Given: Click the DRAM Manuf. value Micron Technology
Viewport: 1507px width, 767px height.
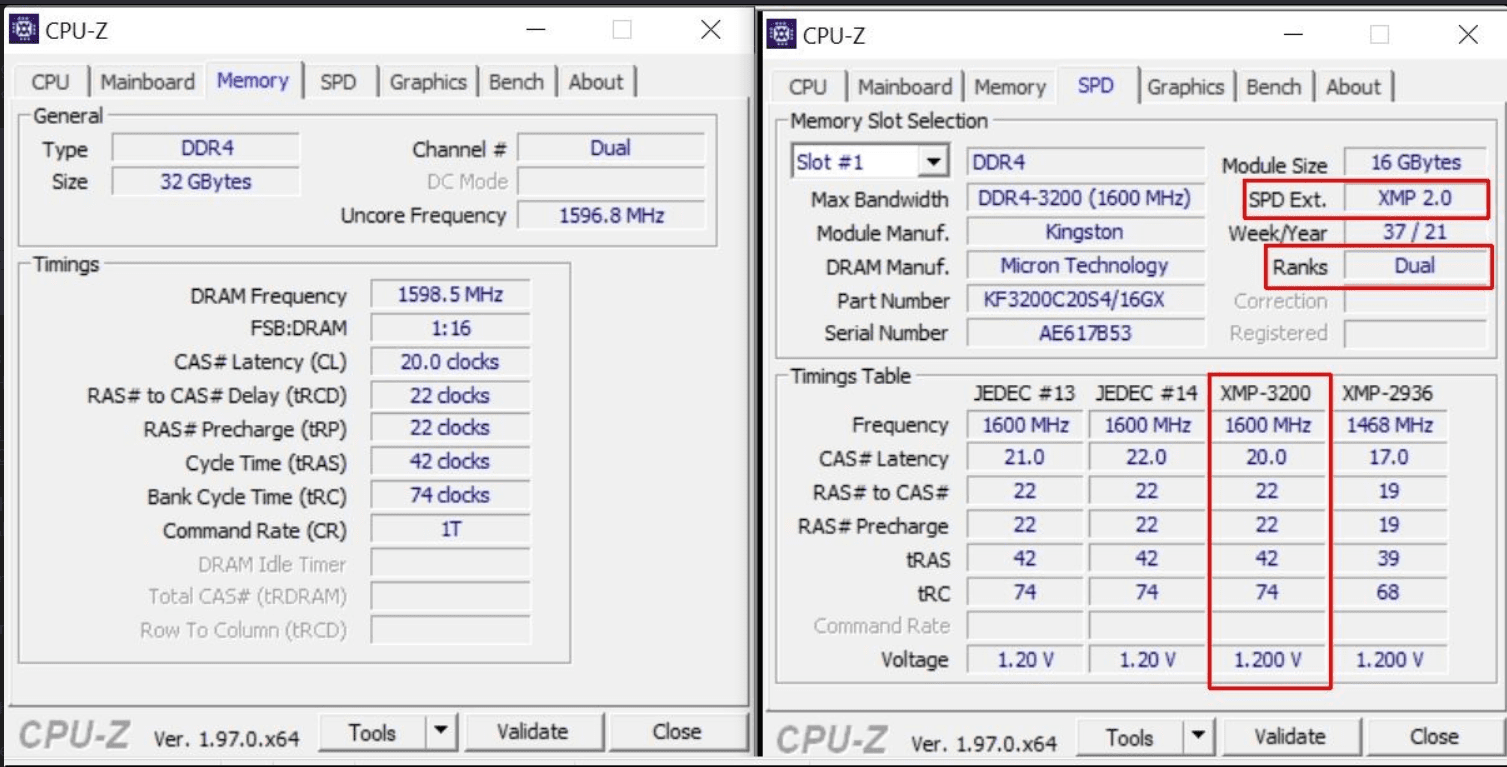Looking at the screenshot, I should (x=1086, y=266).
